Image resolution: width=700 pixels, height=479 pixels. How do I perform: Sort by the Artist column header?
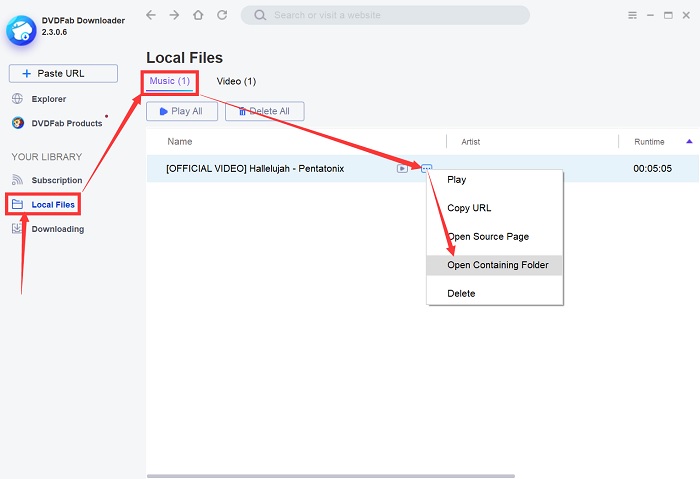tap(471, 142)
